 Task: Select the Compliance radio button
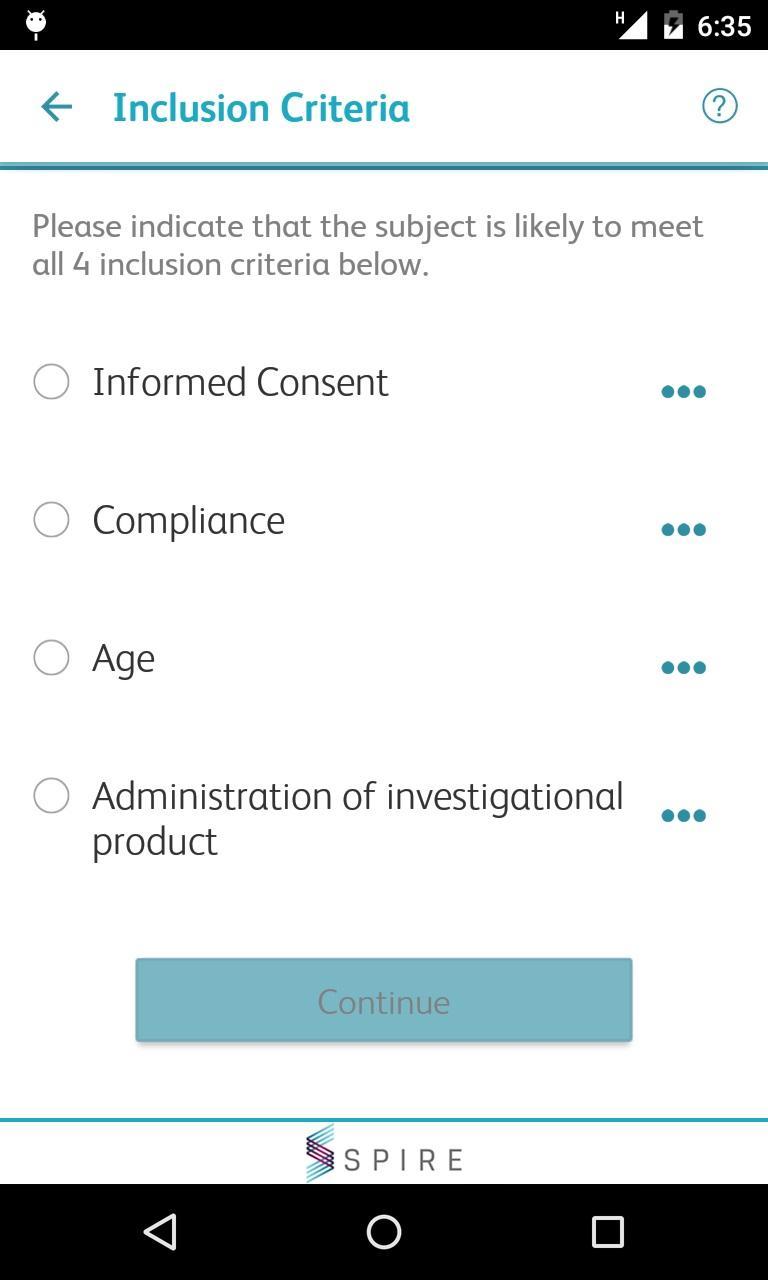coord(51,519)
